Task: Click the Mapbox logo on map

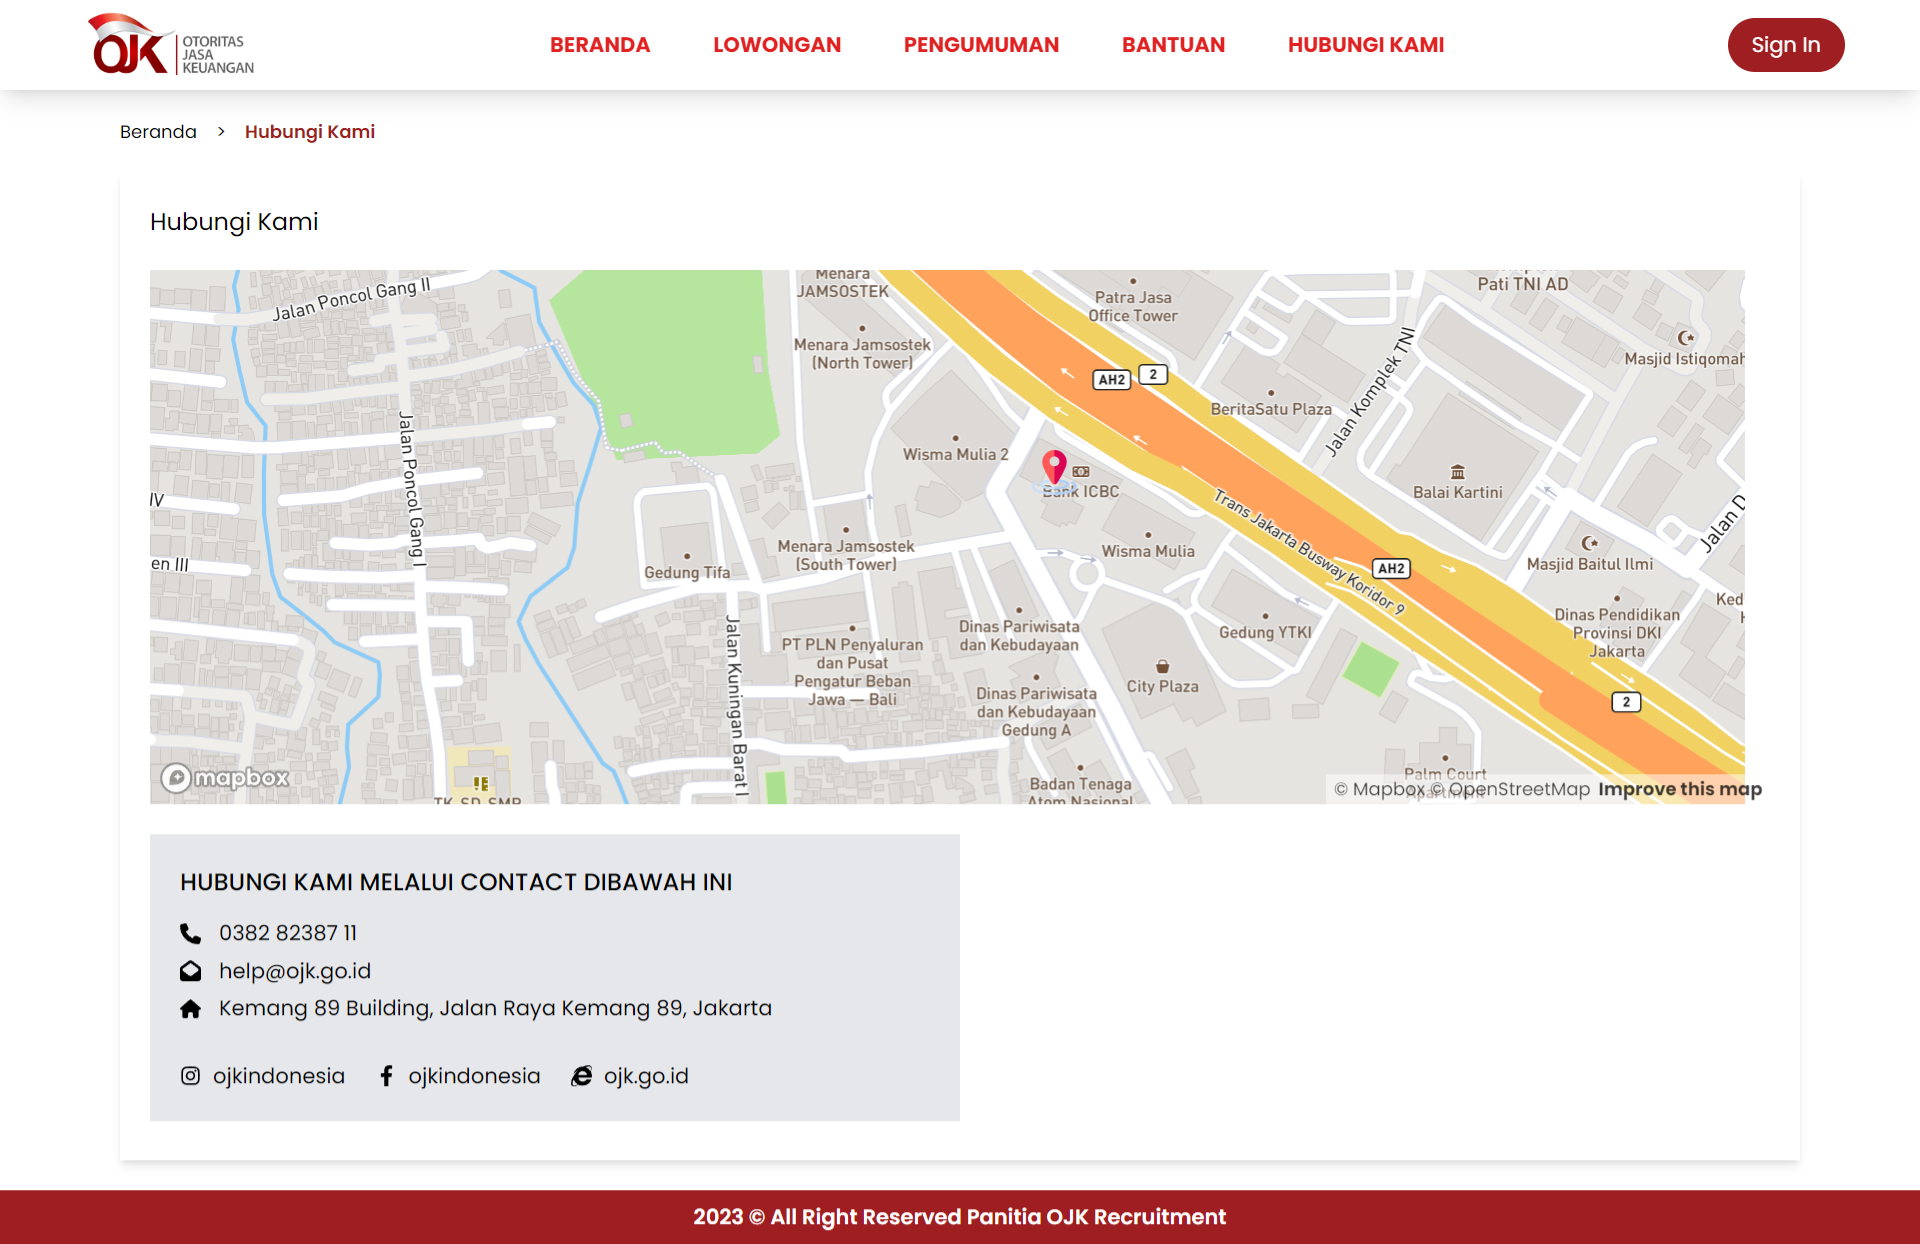Action: click(225, 778)
